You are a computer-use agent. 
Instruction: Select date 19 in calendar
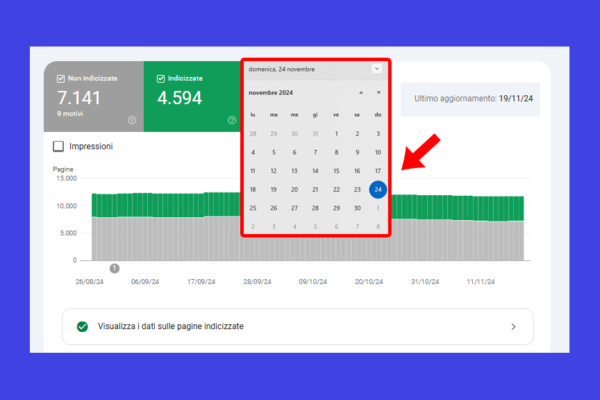(x=274, y=189)
